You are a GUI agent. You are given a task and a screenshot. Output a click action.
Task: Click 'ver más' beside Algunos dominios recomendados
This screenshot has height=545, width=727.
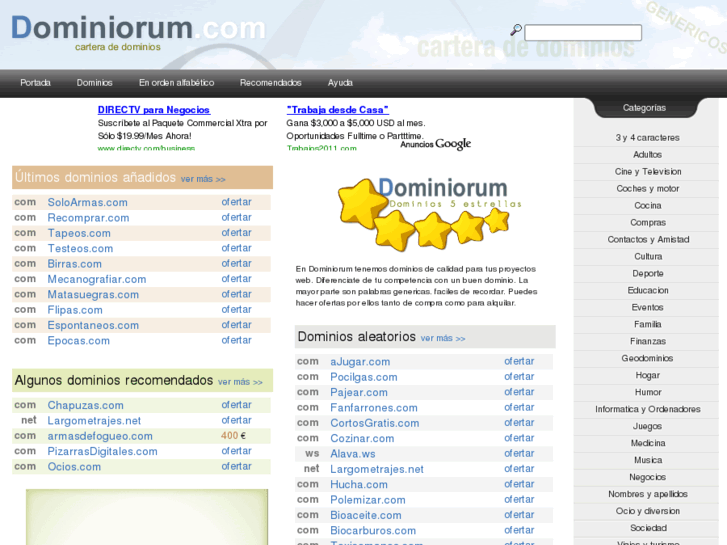tap(240, 382)
